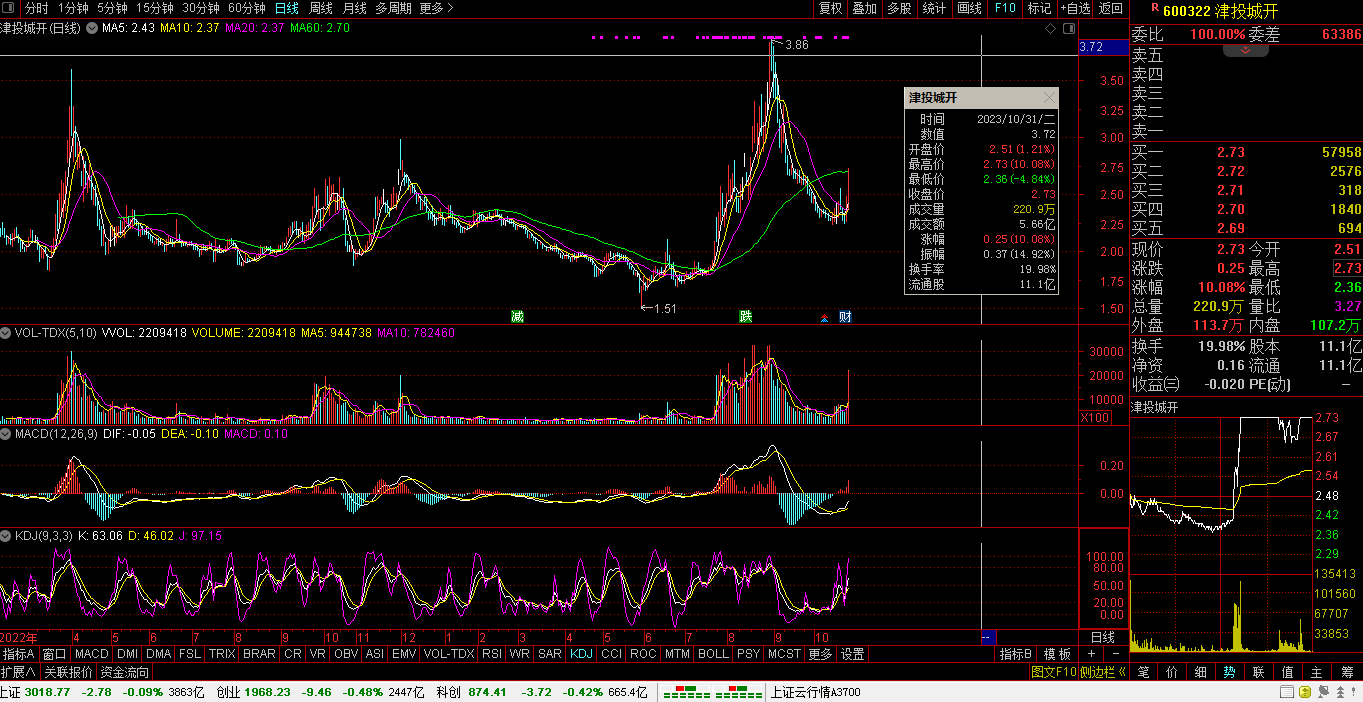This screenshot has height=702, width=1363.
Task: Open the K-line settings dropdown beside 津投城开(日线)
Action: (93, 28)
